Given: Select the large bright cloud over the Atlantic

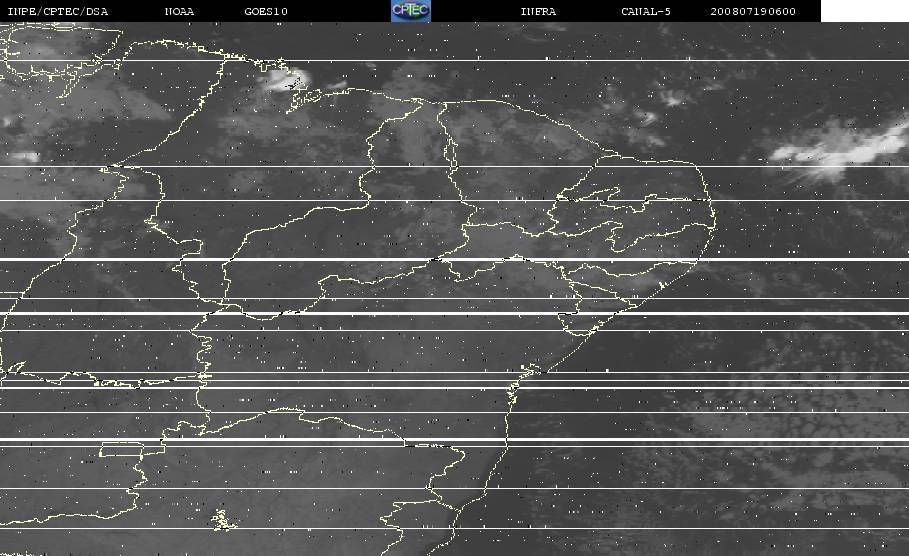Looking at the screenshot, I should coord(839,151).
